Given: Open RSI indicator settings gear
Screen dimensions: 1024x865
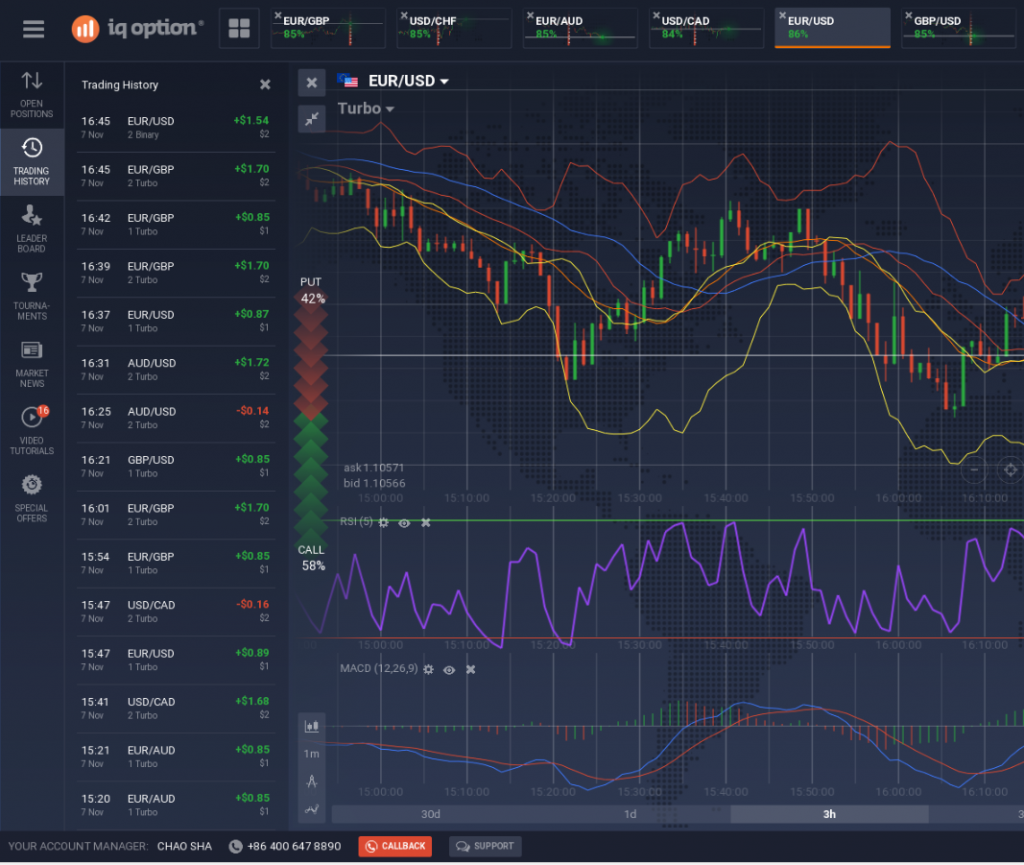Looking at the screenshot, I should tap(383, 523).
